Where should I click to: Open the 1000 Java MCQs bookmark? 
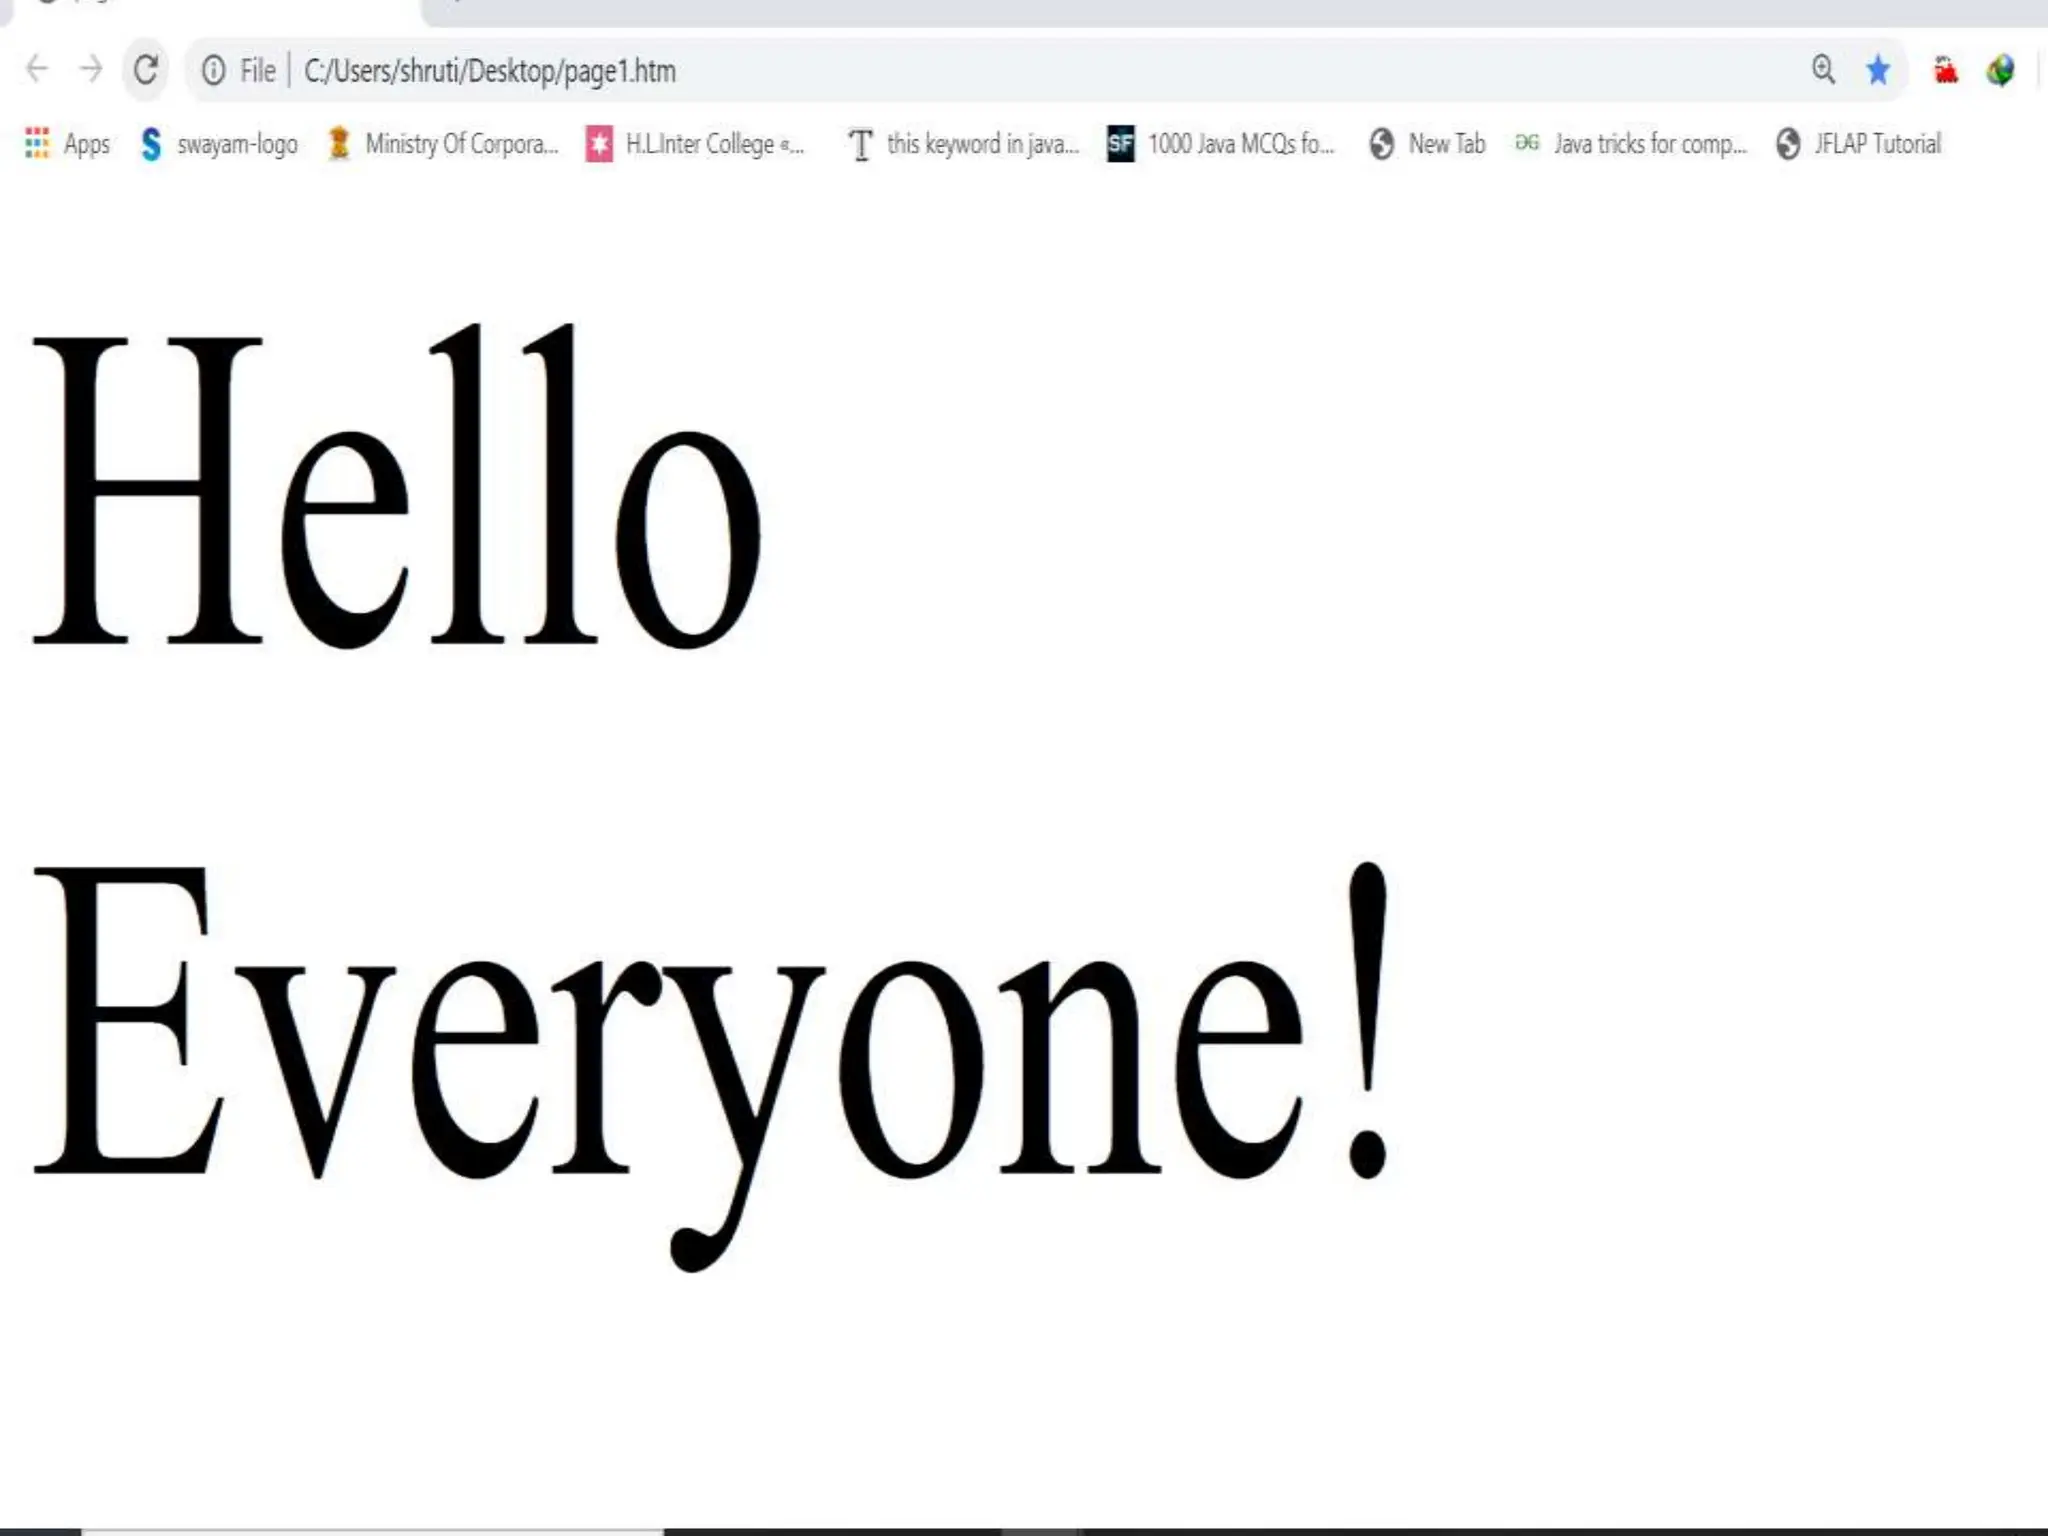tap(1221, 144)
